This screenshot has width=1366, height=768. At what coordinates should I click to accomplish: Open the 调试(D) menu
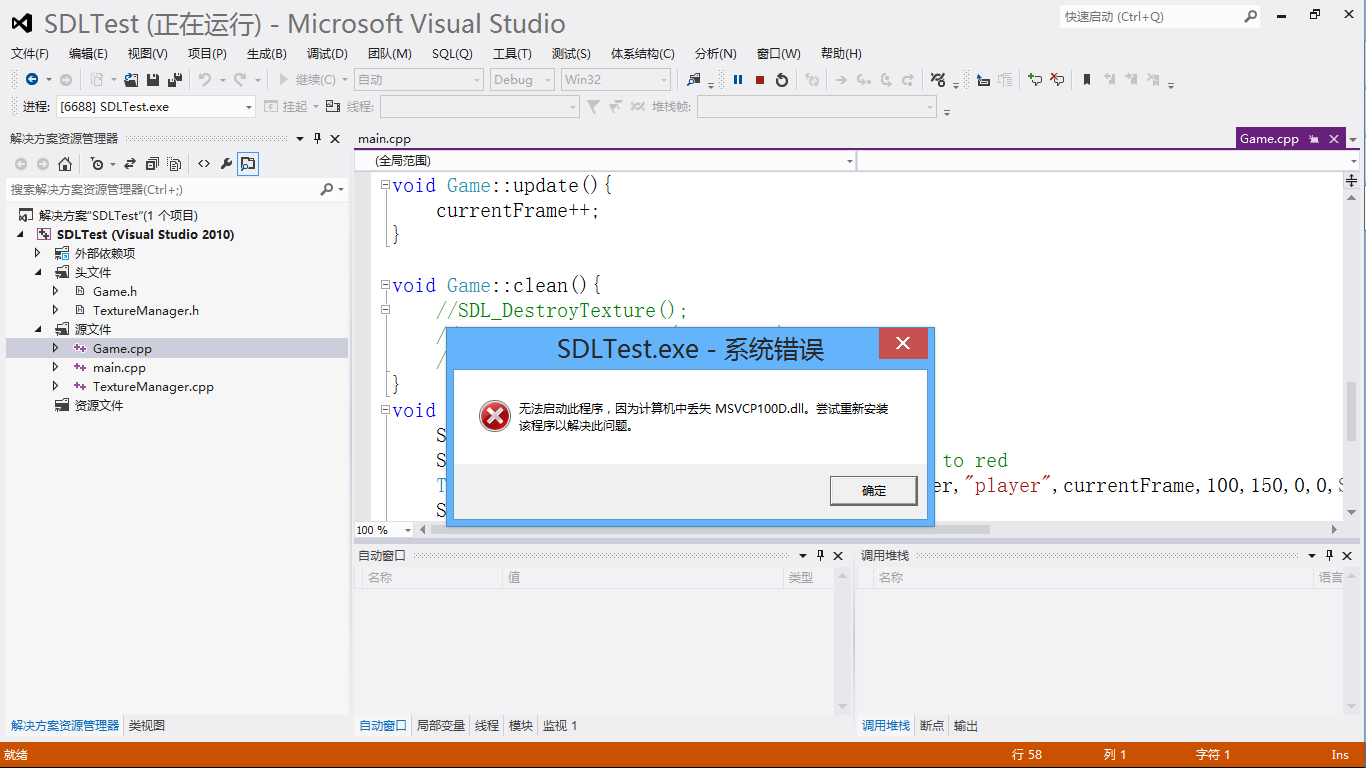(327, 54)
